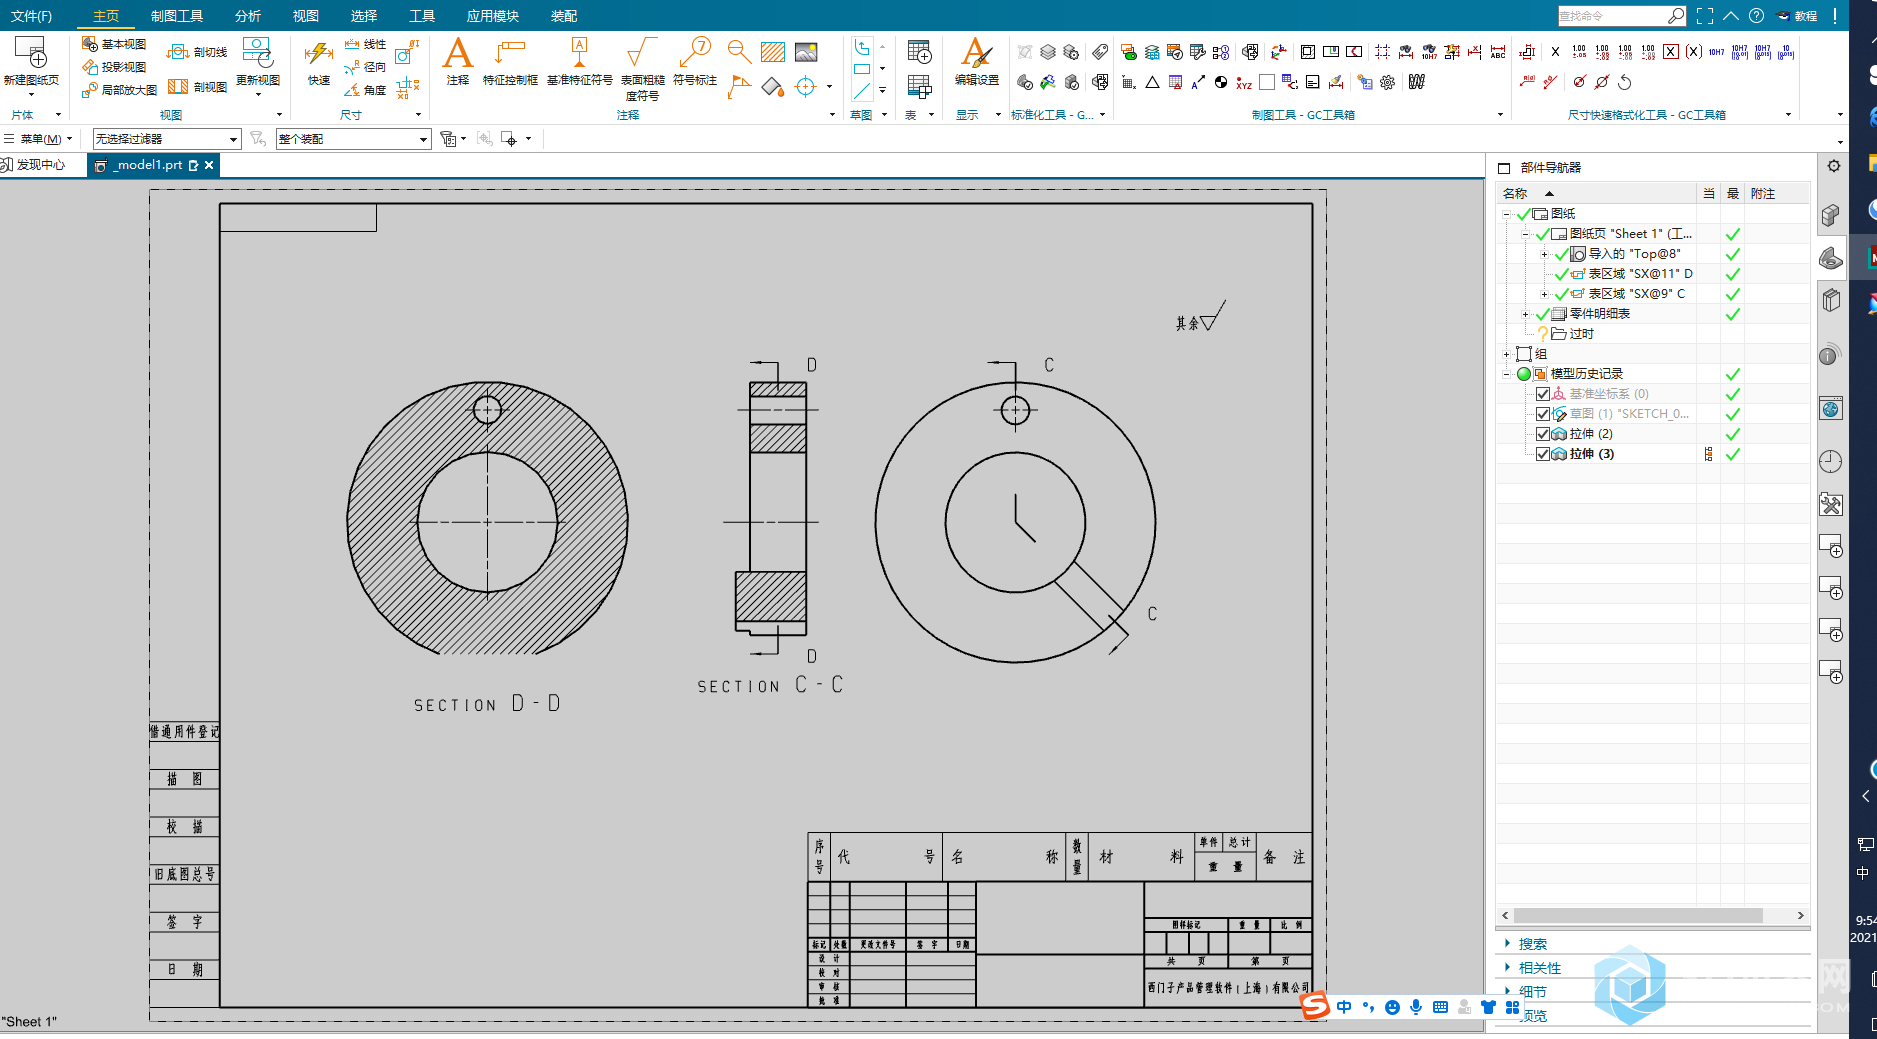
Task: Select the 径向 radial dimension tool
Action: [x=365, y=67]
